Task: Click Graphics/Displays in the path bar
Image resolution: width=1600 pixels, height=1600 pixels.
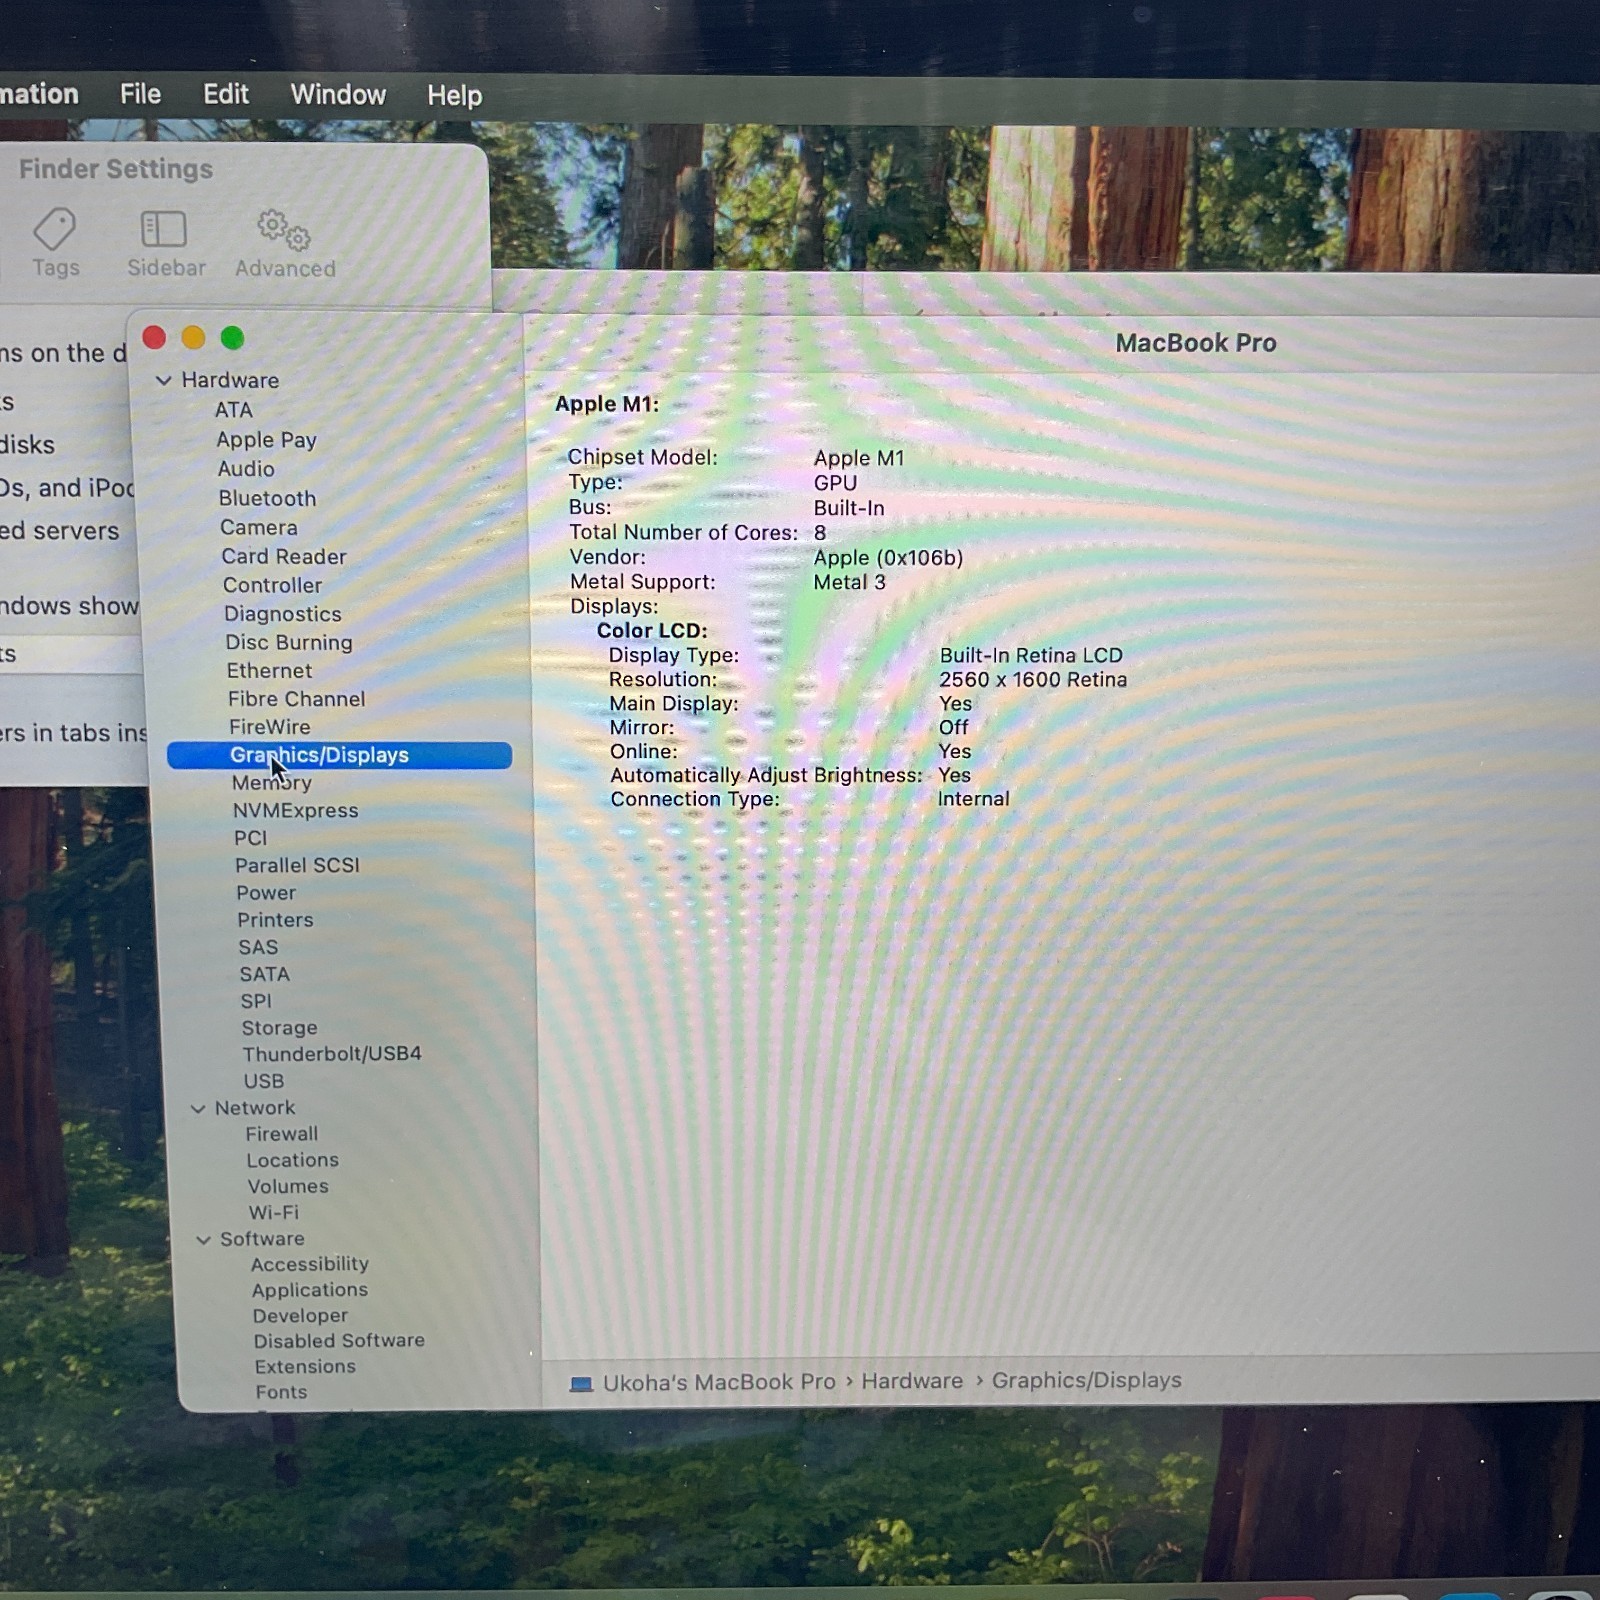Action: [x=1087, y=1380]
